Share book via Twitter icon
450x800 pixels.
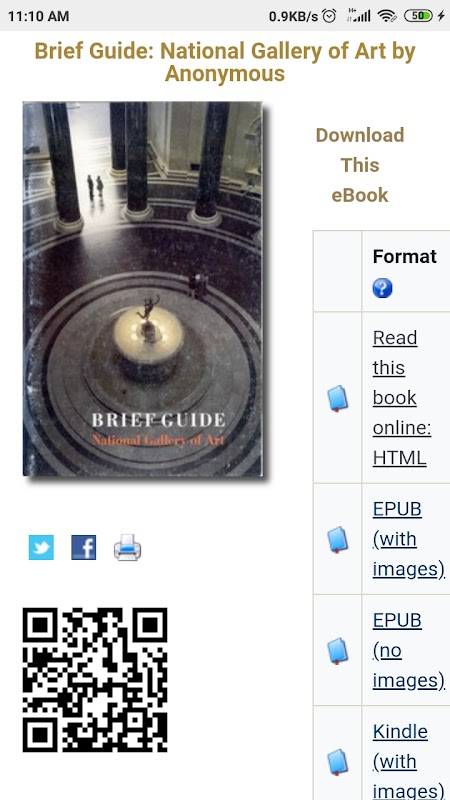[41, 547]
